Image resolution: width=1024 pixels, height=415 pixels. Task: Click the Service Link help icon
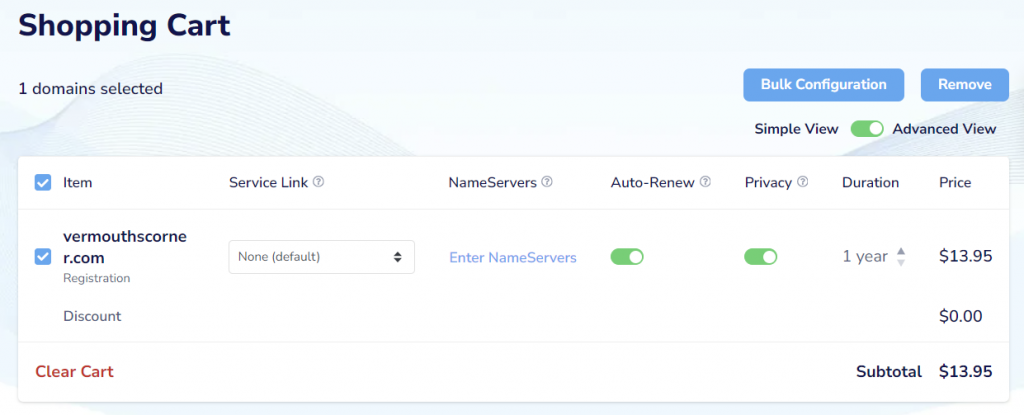(318, 183)
